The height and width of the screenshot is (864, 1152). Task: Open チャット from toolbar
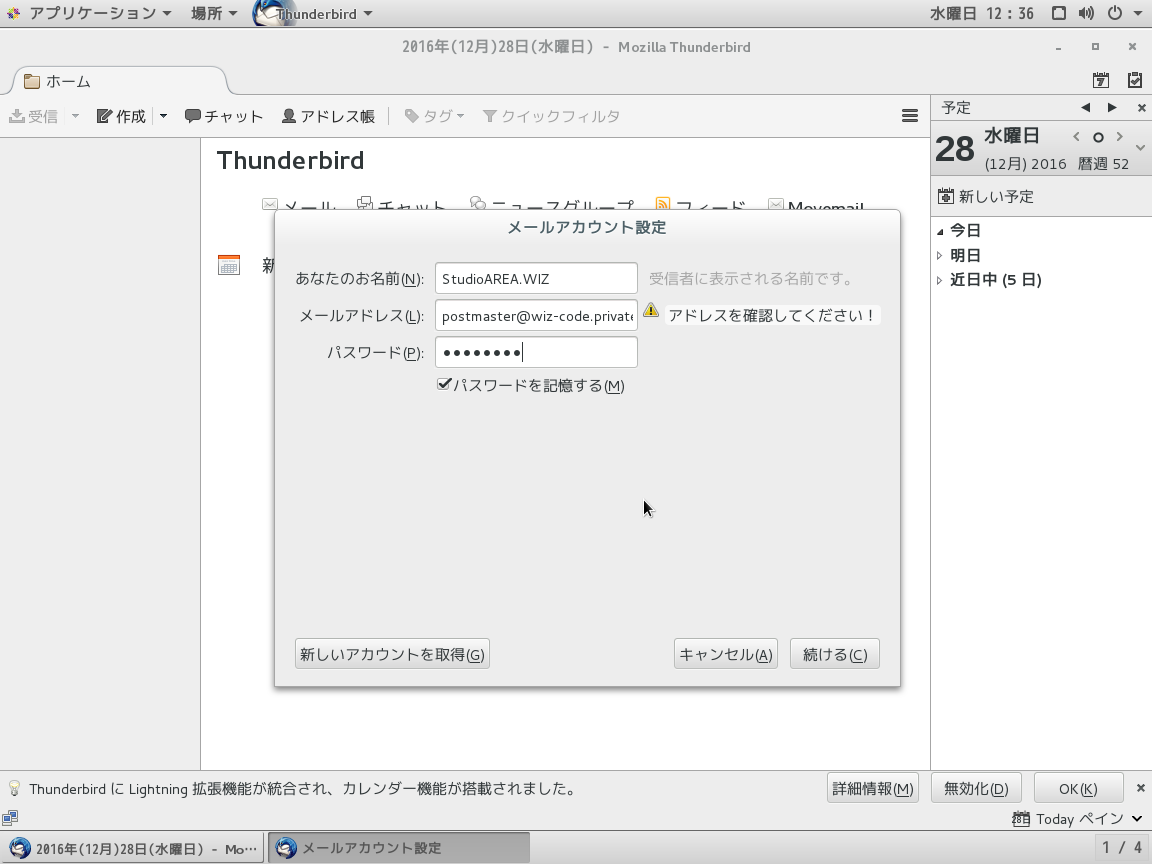coord(223,116)
